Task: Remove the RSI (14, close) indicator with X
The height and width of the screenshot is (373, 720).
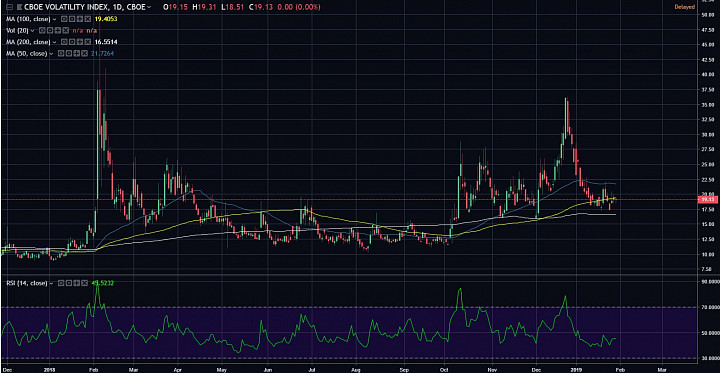Action: pos(84,283)
